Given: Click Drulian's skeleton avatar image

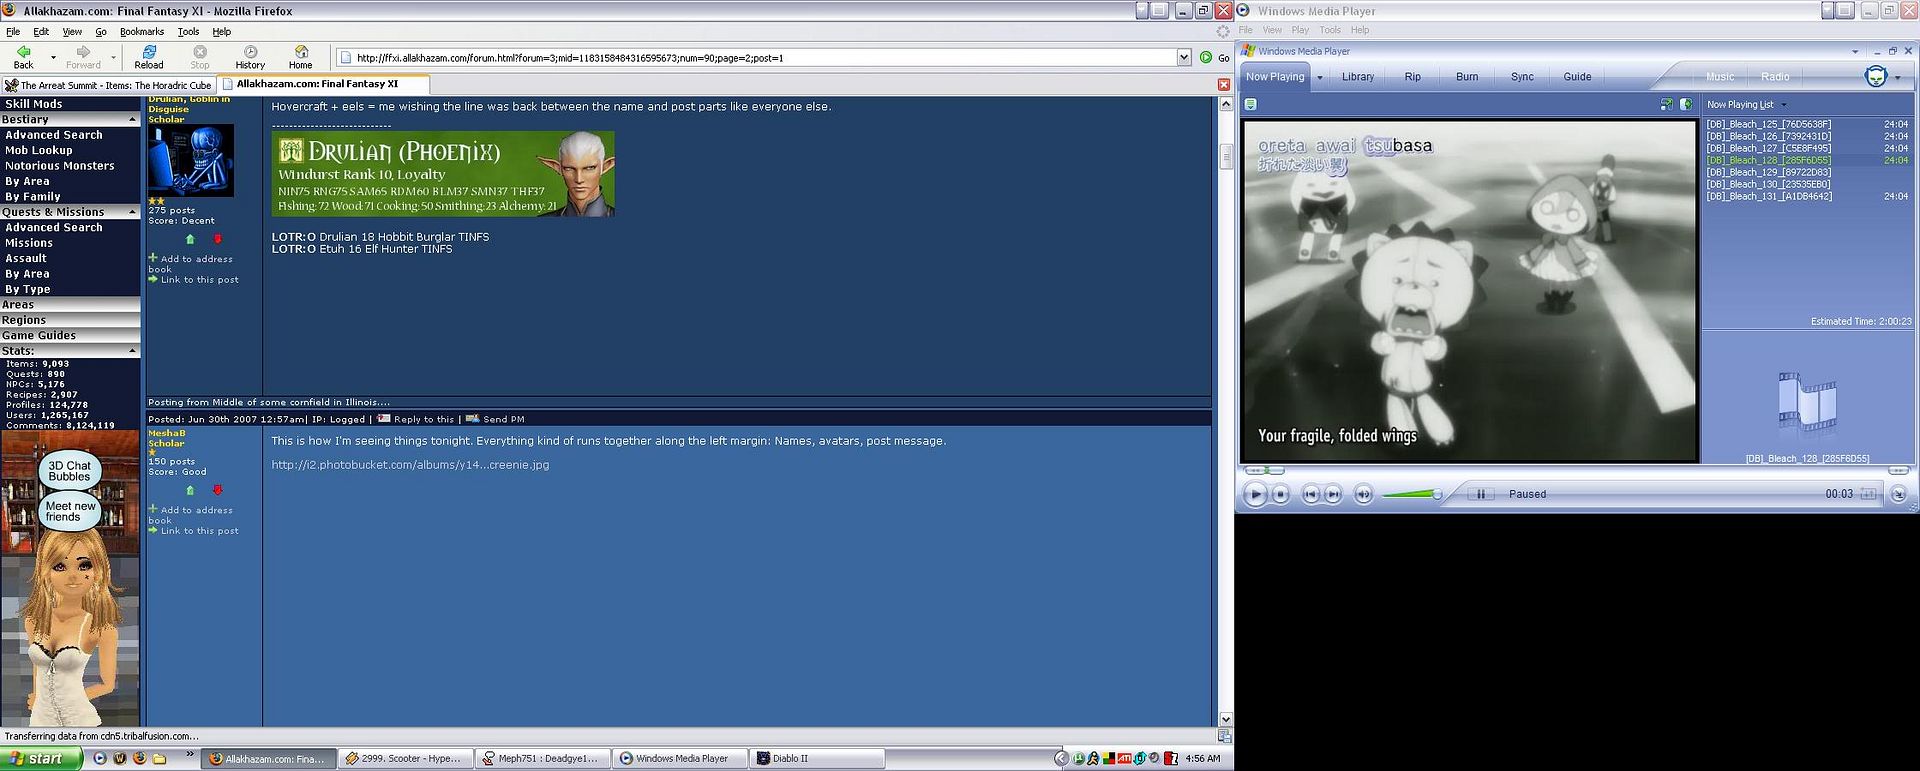Looking at the screenshot, I should tap(191, 160).
